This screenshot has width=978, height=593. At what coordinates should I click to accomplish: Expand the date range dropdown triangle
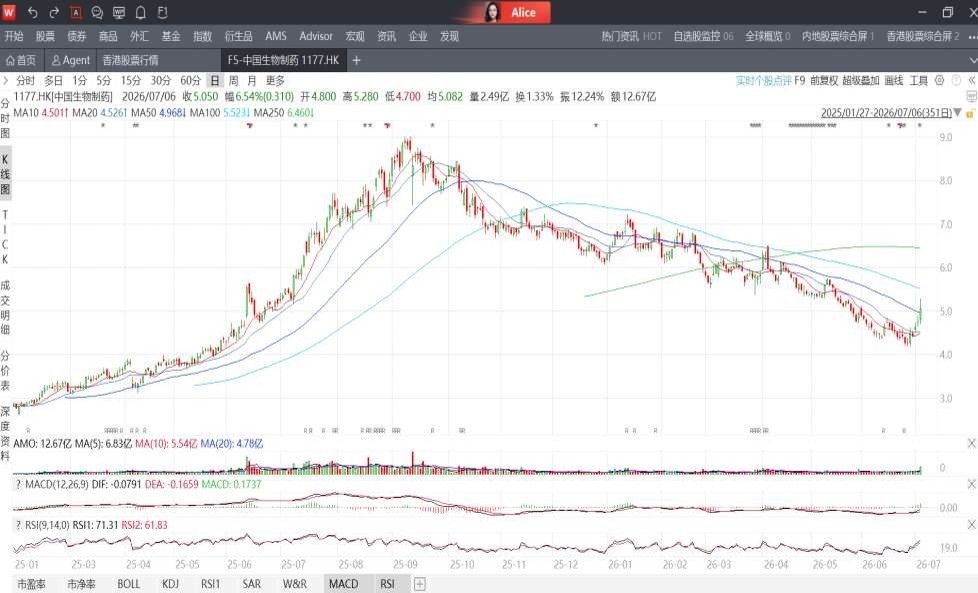957,113
